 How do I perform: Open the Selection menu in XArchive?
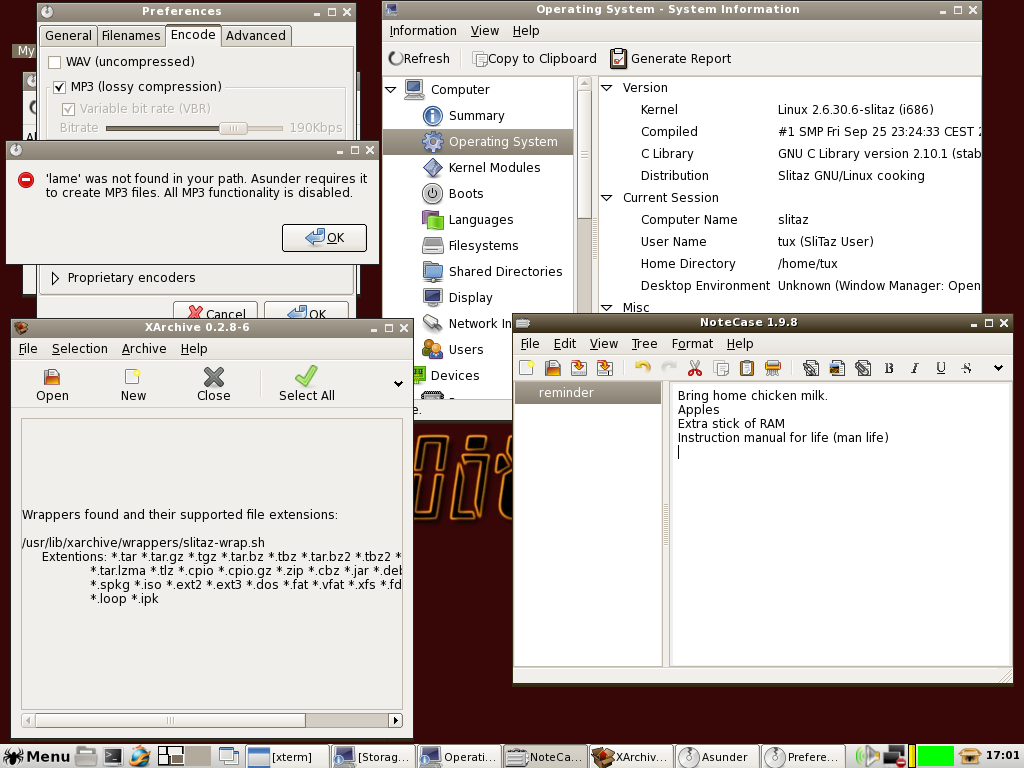[80, 349]
